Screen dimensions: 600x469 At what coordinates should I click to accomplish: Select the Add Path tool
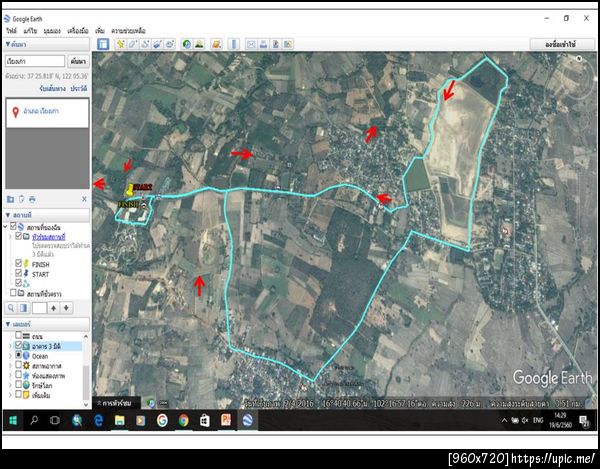[x=145, y=44]
